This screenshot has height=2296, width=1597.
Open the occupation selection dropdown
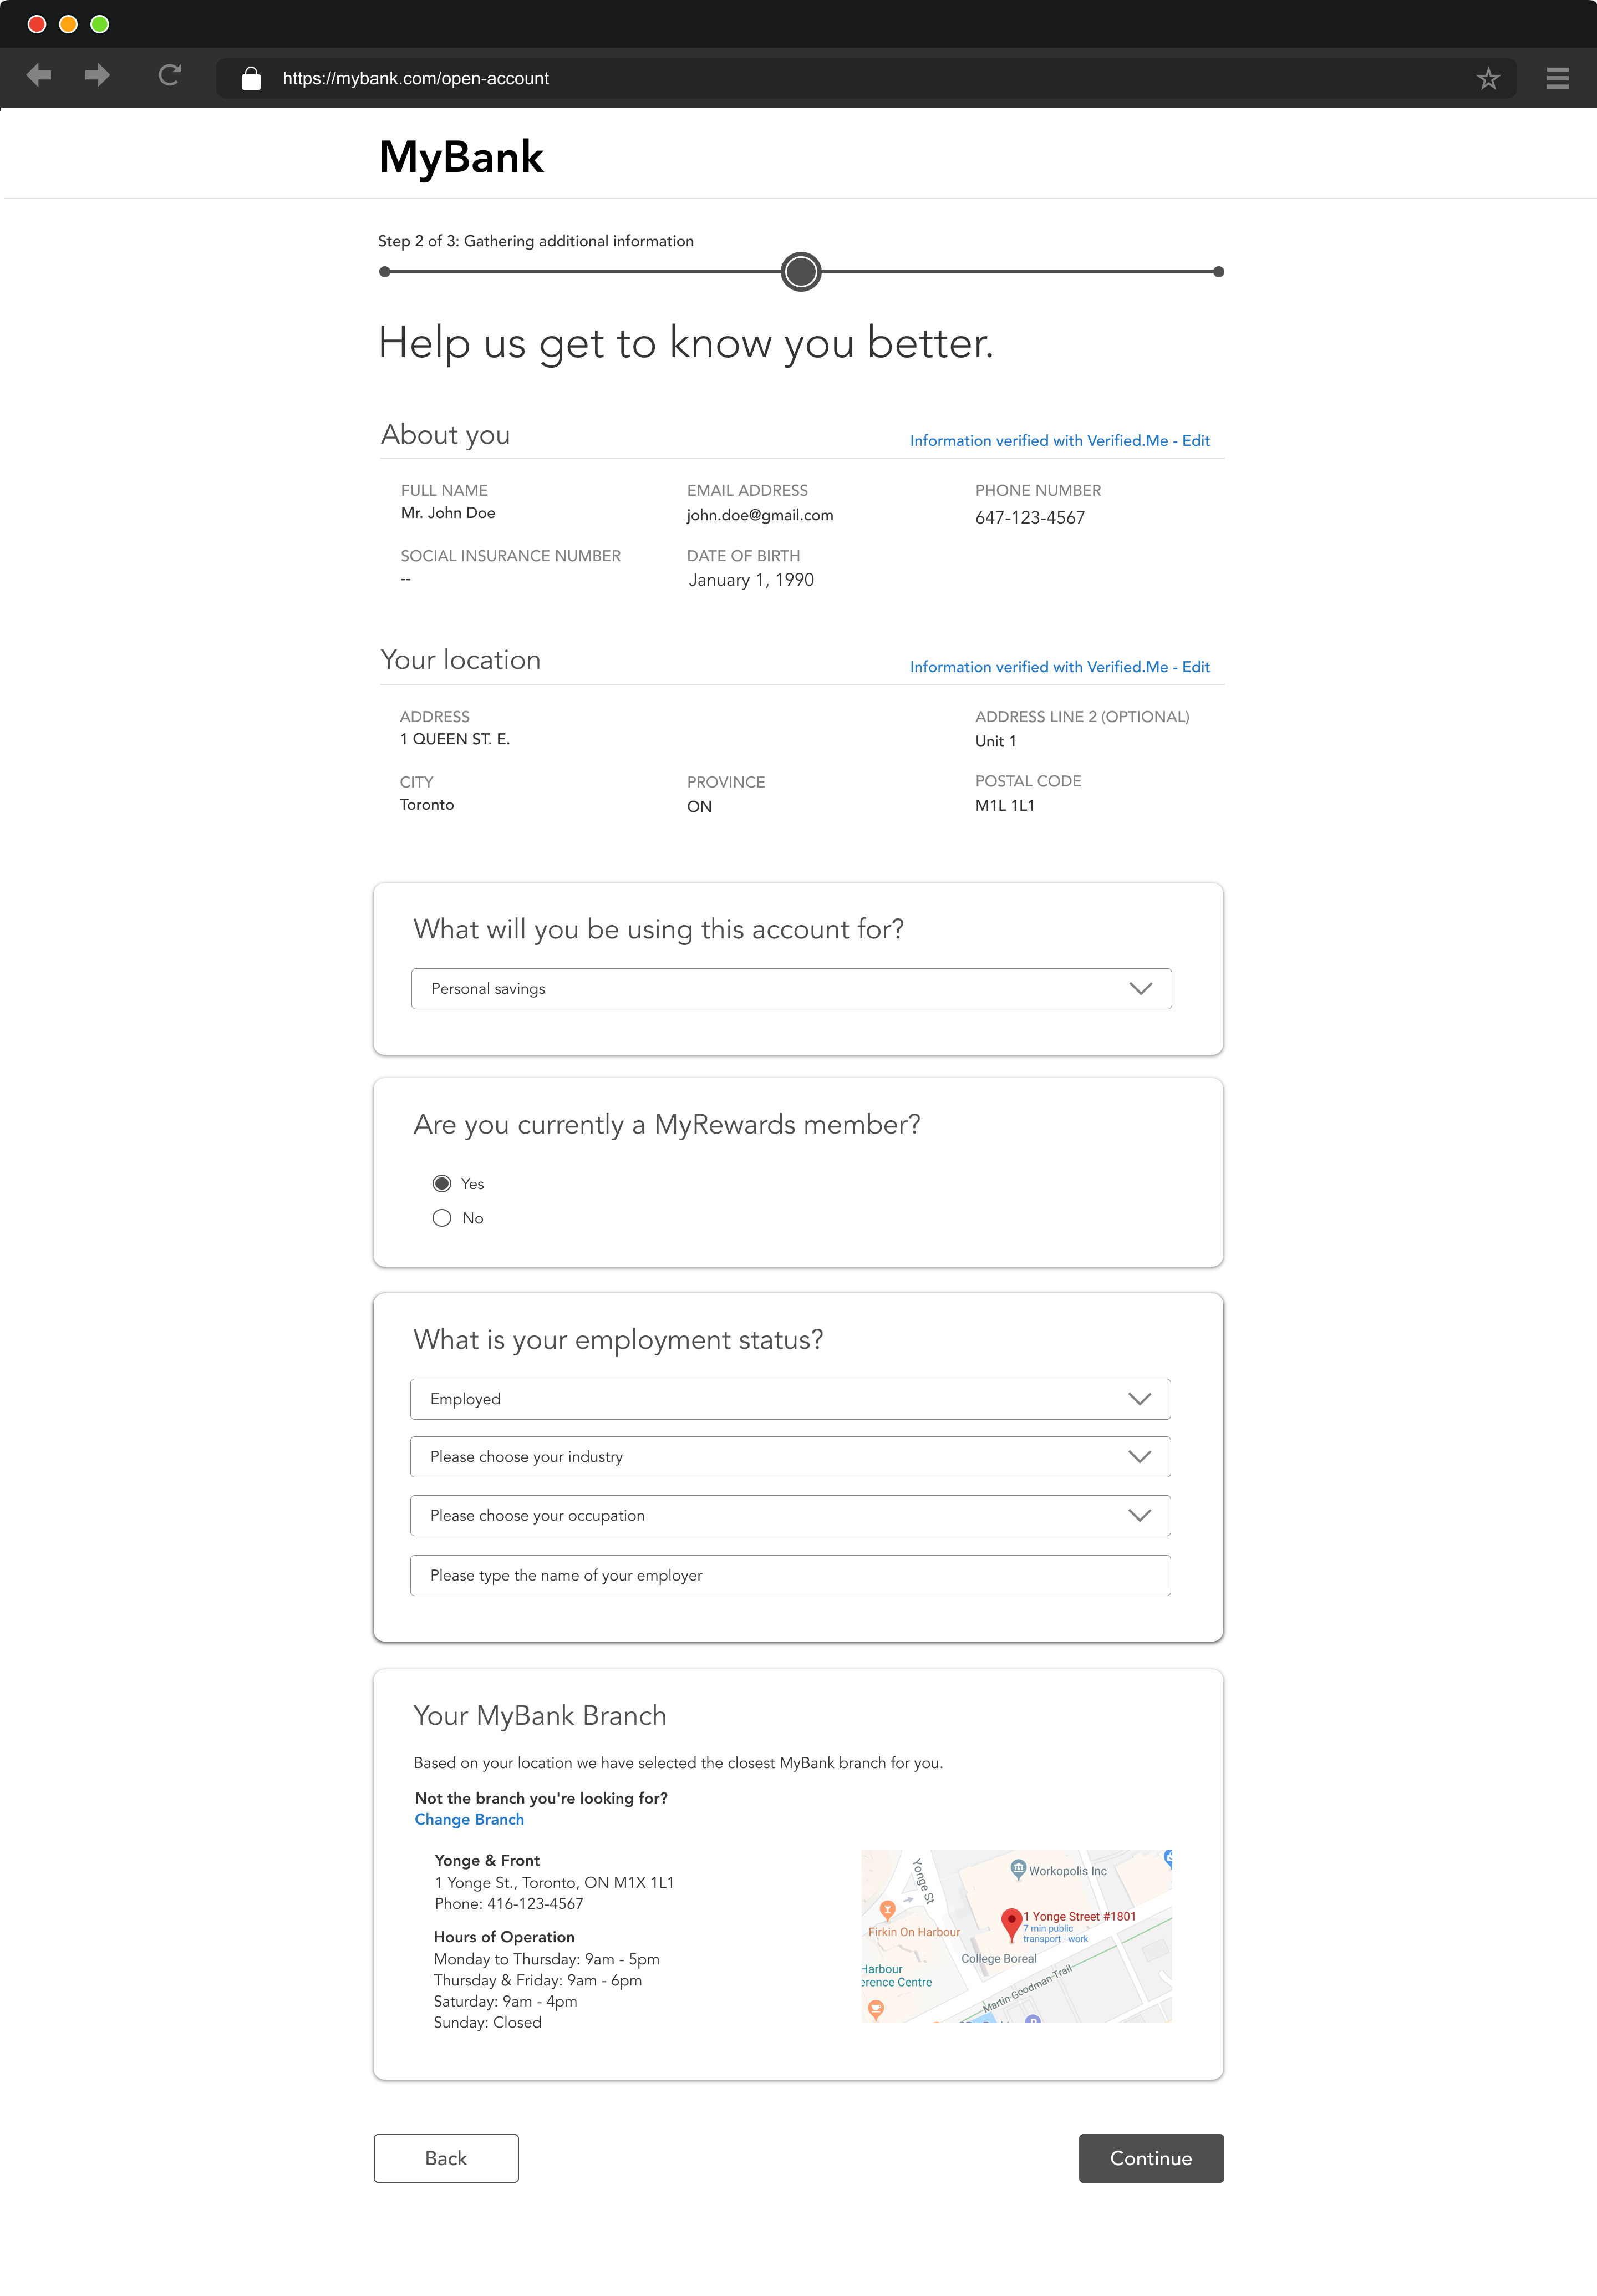pos(790,1516)
